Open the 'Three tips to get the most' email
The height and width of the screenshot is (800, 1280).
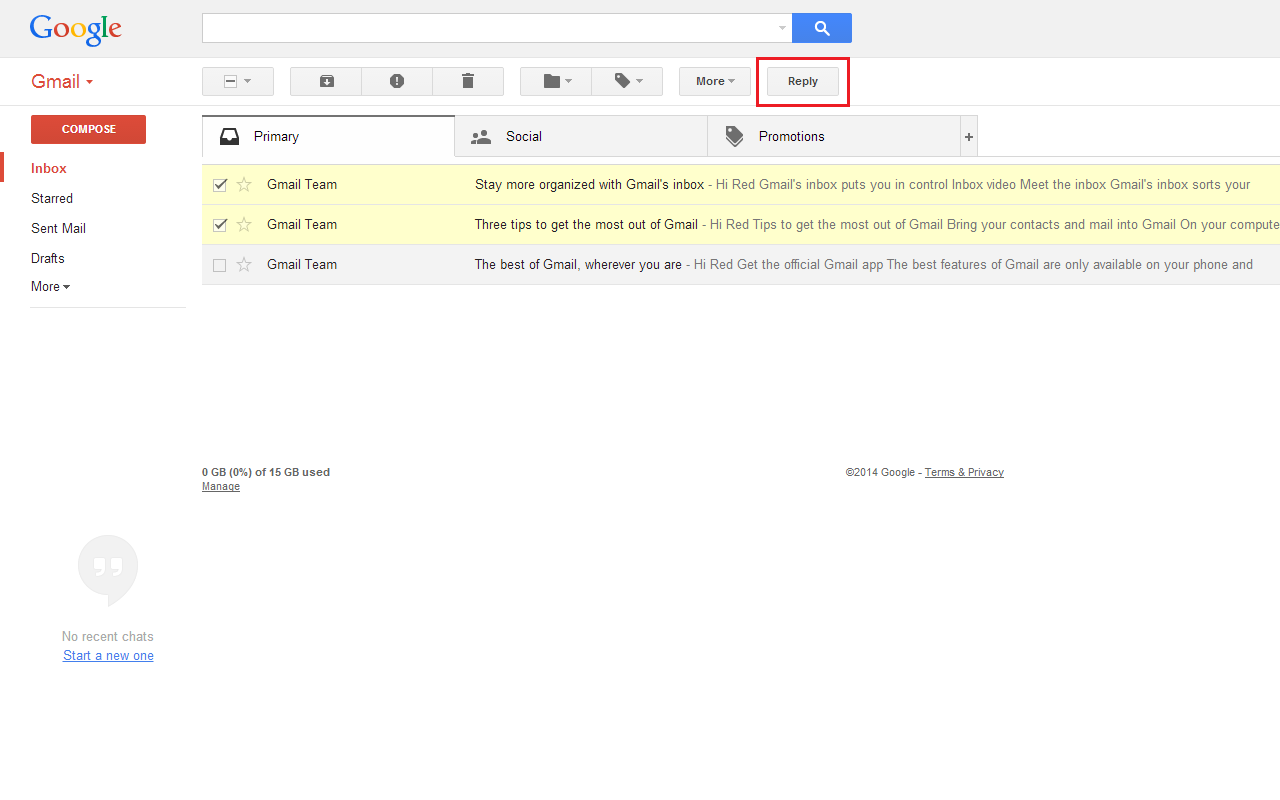click(x=741, y=224)
